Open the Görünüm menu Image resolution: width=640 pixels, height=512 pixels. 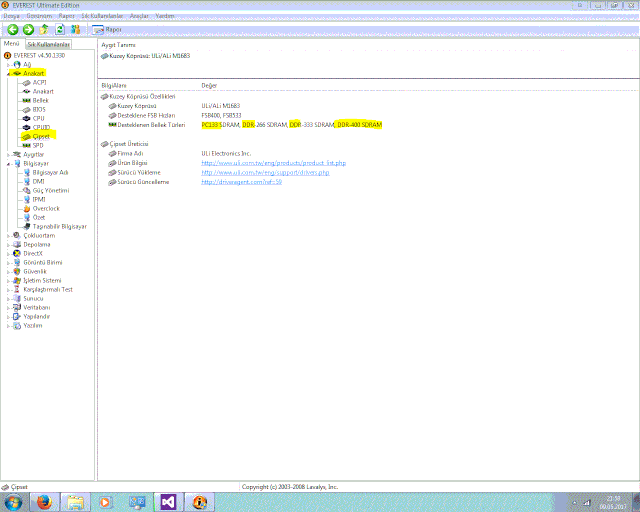pos(39,16)
